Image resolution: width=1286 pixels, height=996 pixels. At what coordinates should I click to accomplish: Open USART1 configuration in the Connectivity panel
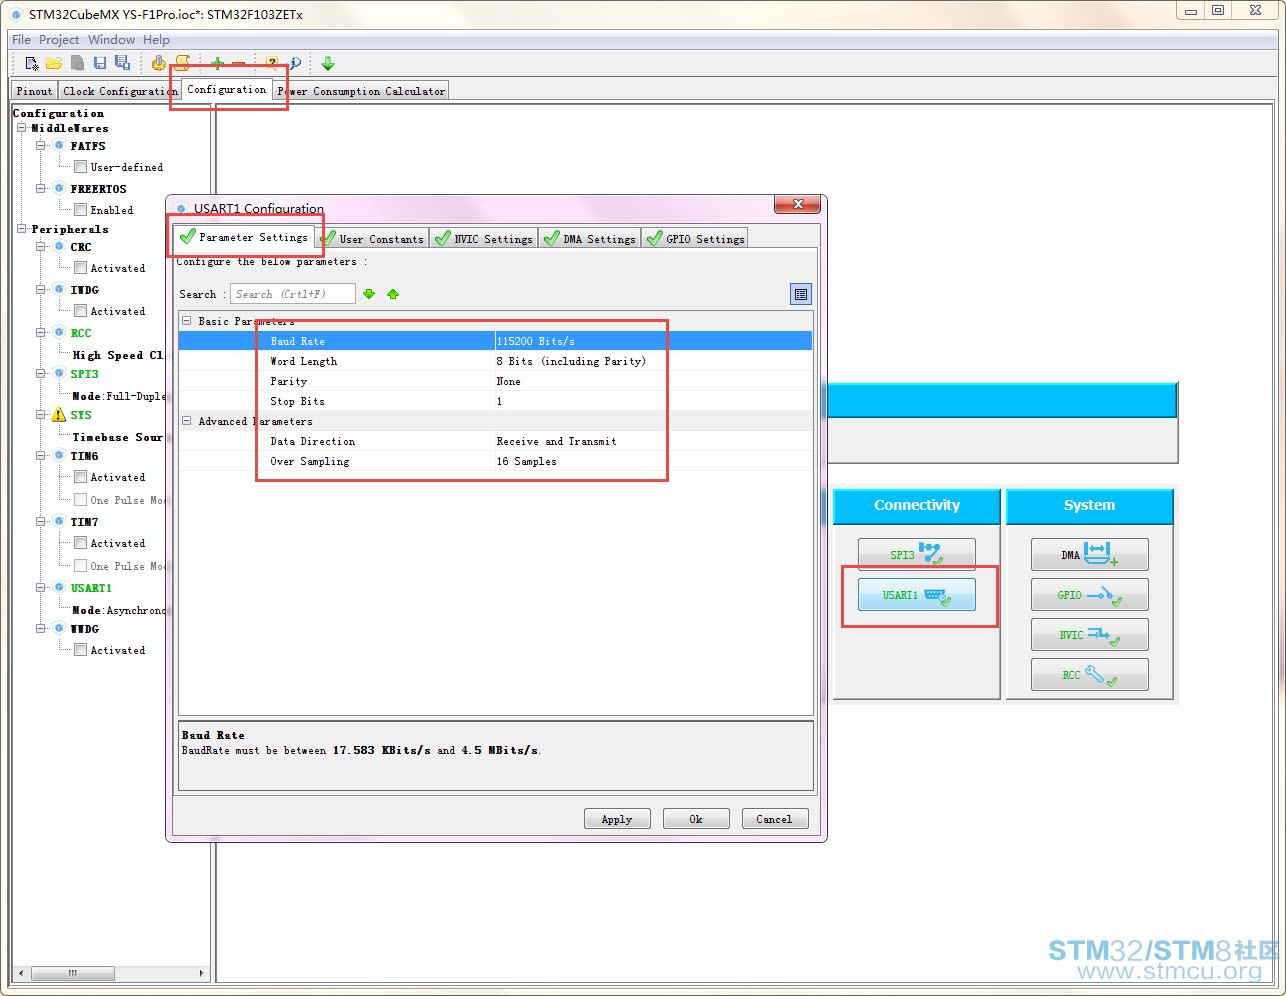tap(916, 595)
